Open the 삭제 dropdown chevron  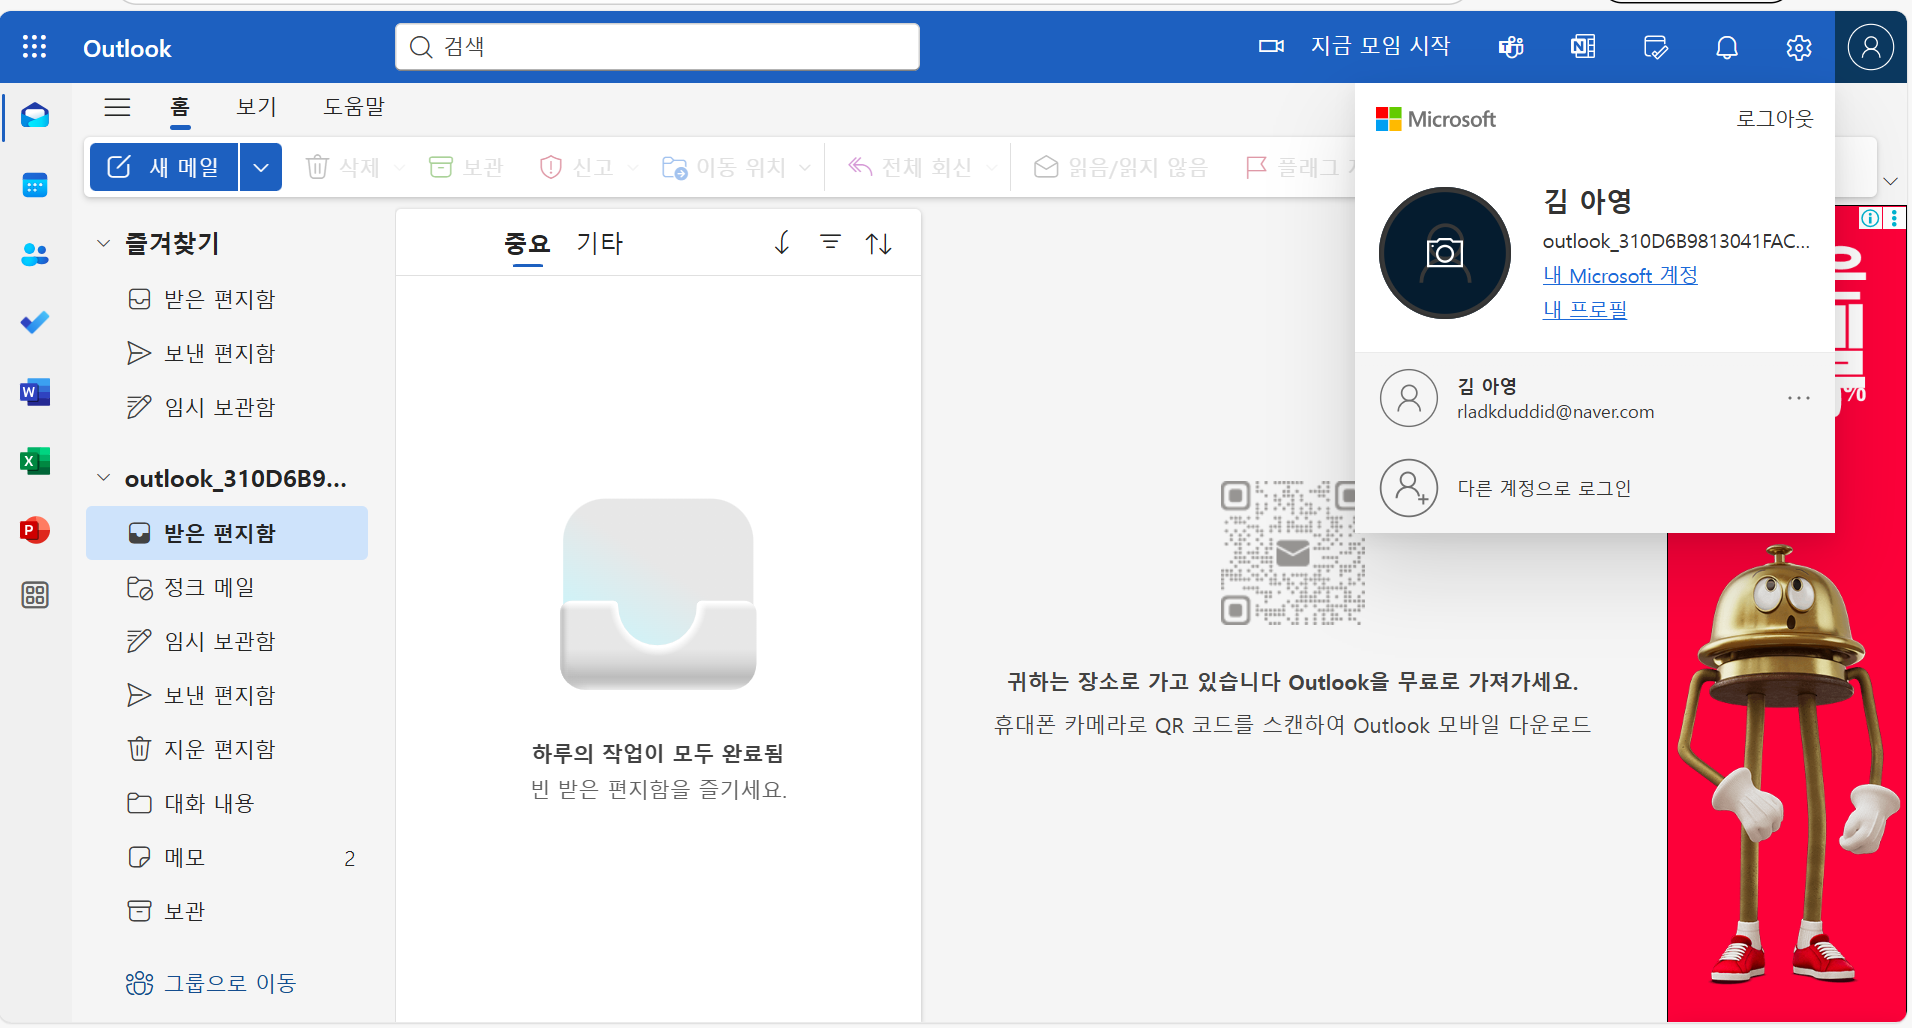(400, 167)
